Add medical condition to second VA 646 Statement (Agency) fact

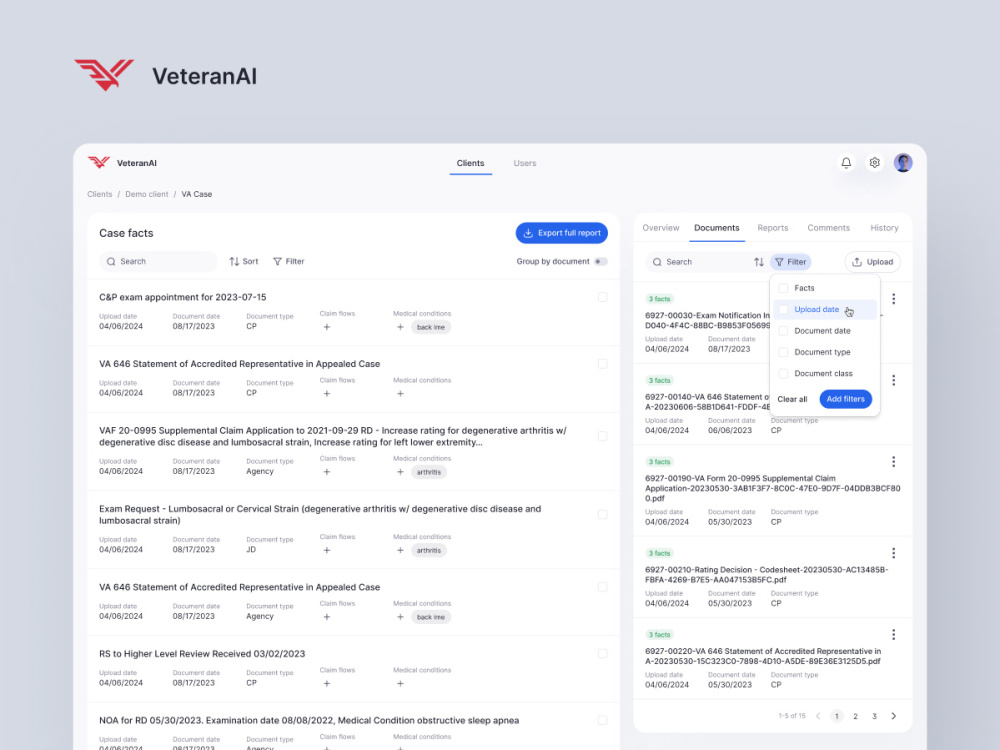tap(400, 617)
